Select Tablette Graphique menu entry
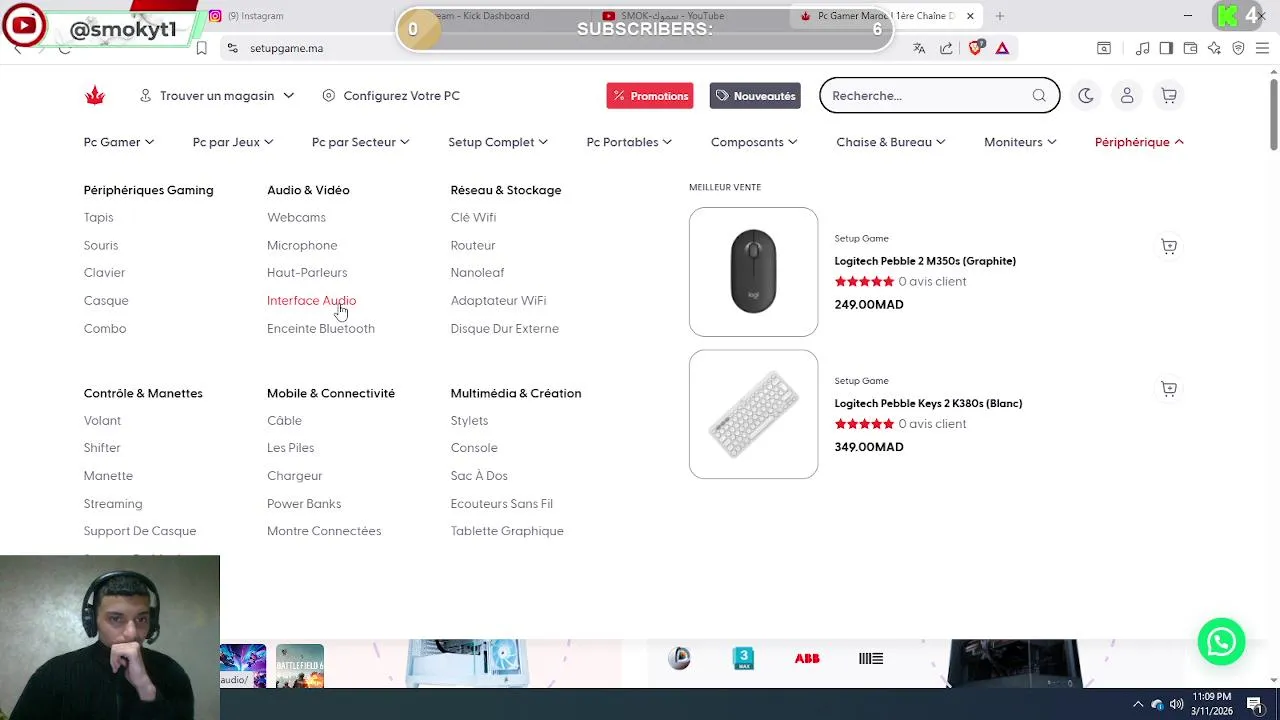The image size is (1280, 720). [507, 531]
